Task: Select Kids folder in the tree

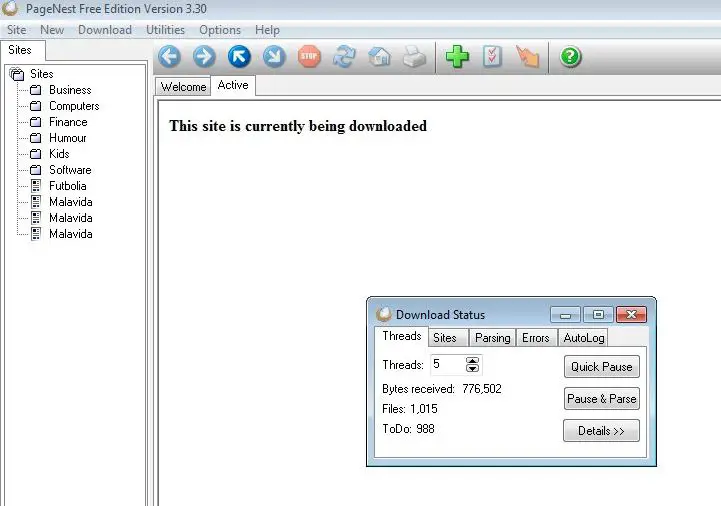Action: click(x=59, y=154)
